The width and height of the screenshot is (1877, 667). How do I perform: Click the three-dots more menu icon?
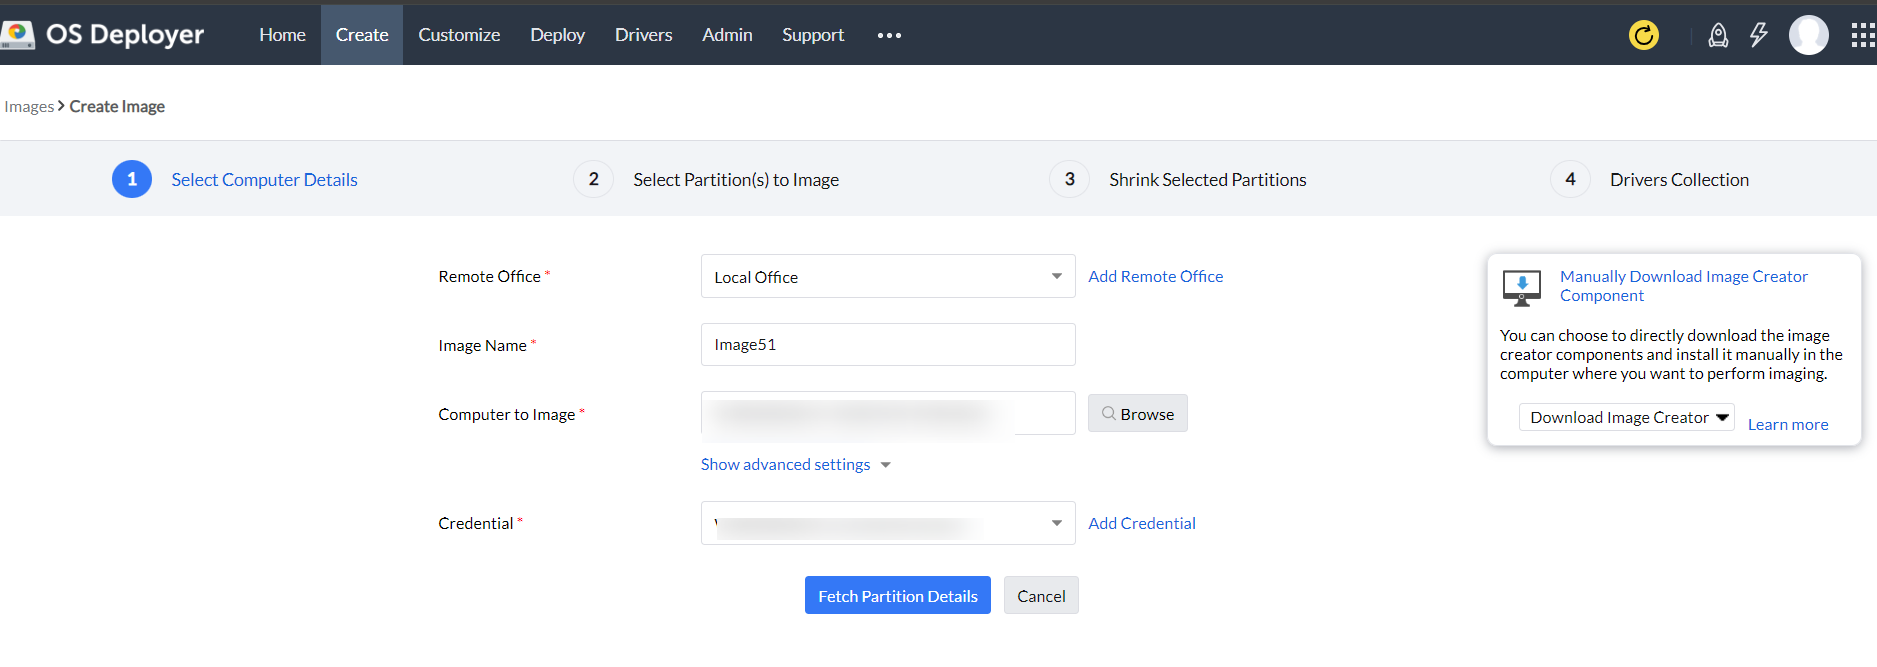click(889, 35)
